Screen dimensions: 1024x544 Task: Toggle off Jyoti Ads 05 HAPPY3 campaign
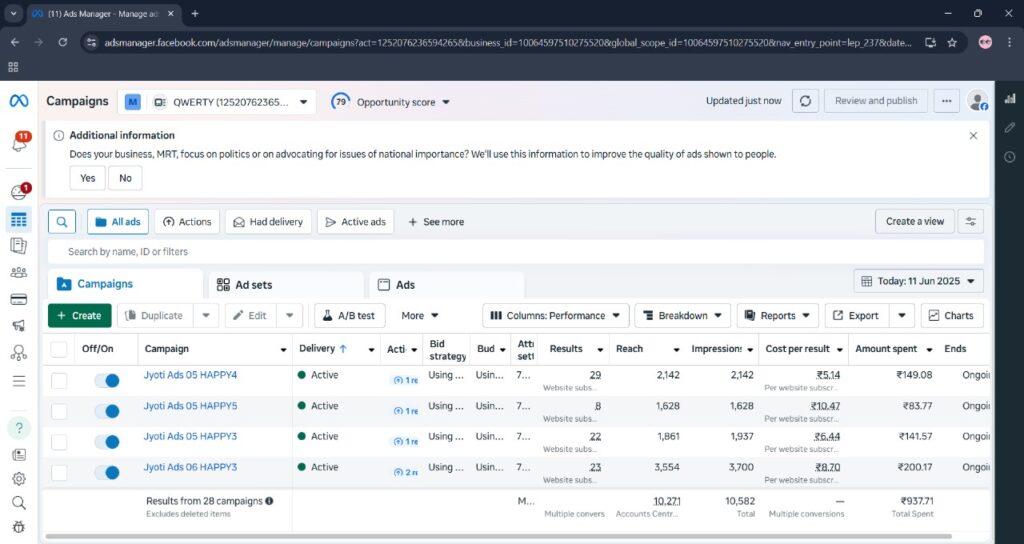coord(107,441)
